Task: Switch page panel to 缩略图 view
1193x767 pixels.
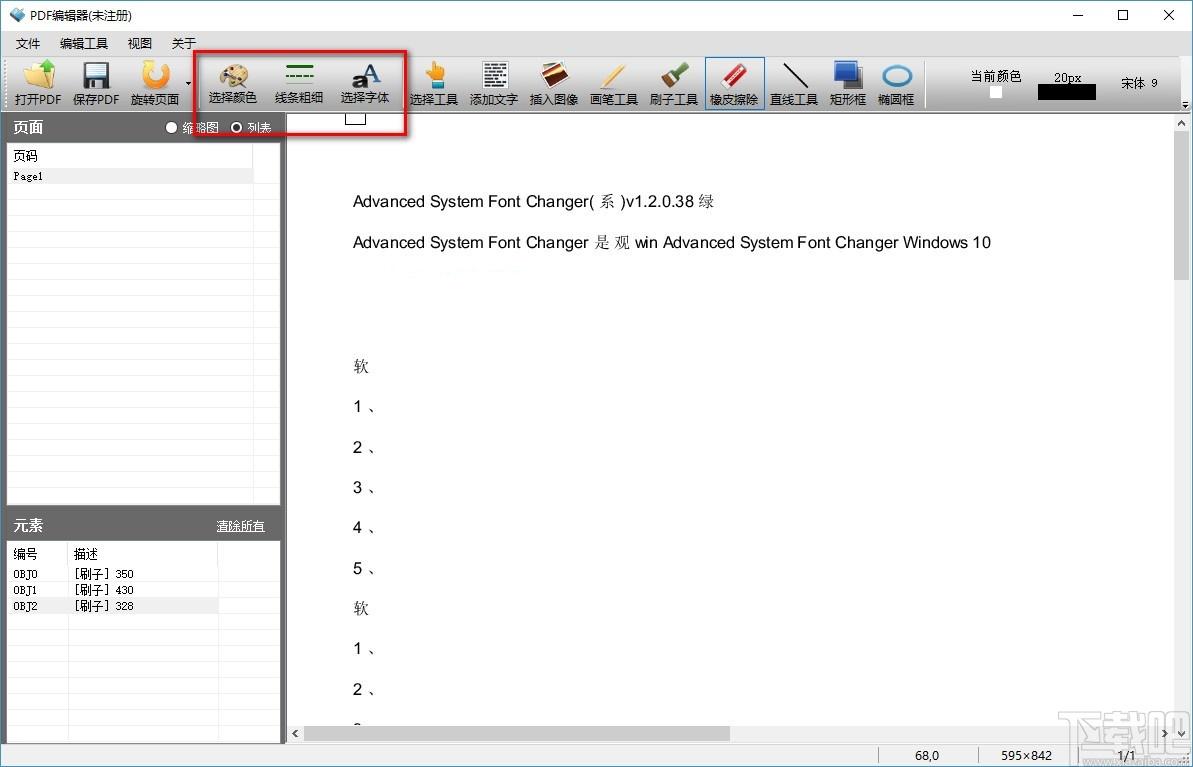Action: pyautogui.click(x=192, y=128)
